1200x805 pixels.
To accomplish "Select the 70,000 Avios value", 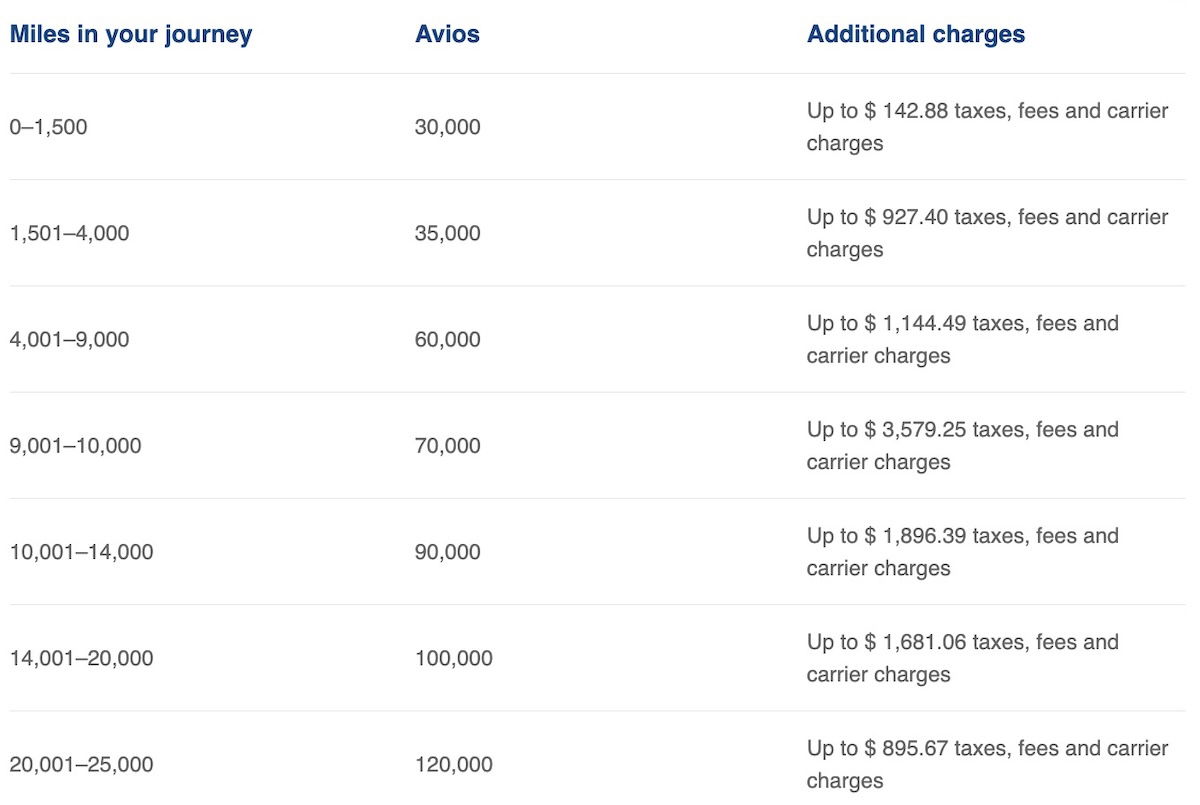I will coord(448,446).
